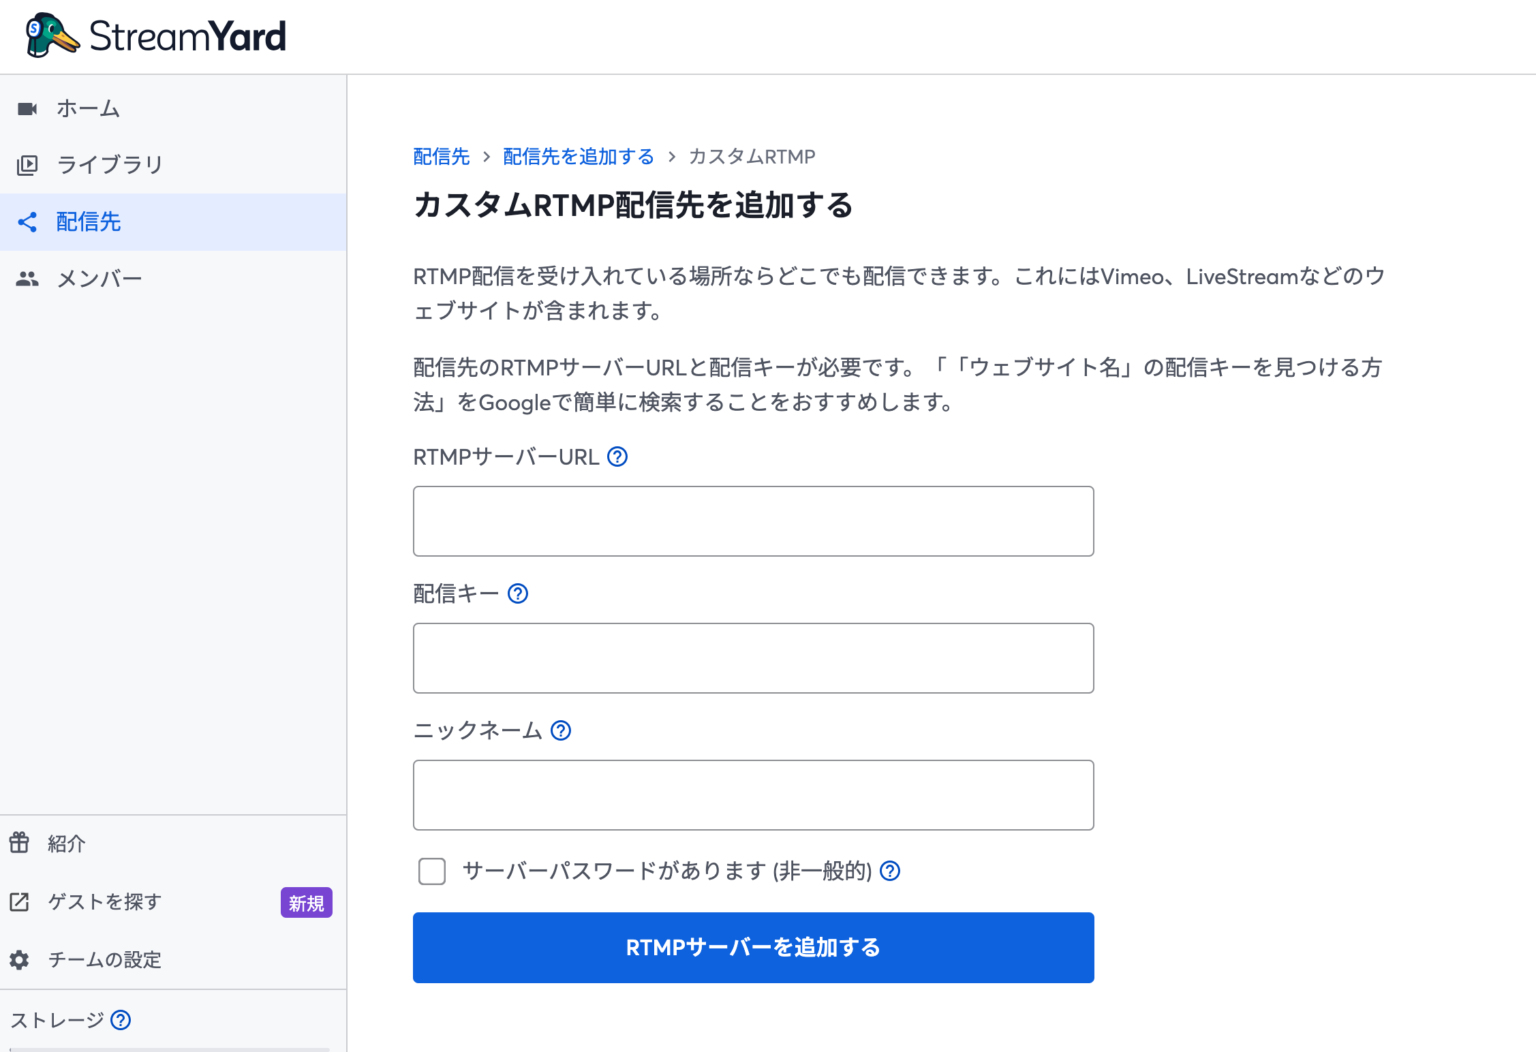The height and width of the screenshot is (1052, 1536).
Task: Click the 紹介 gift icon
Action: click(x=20, y=843)
